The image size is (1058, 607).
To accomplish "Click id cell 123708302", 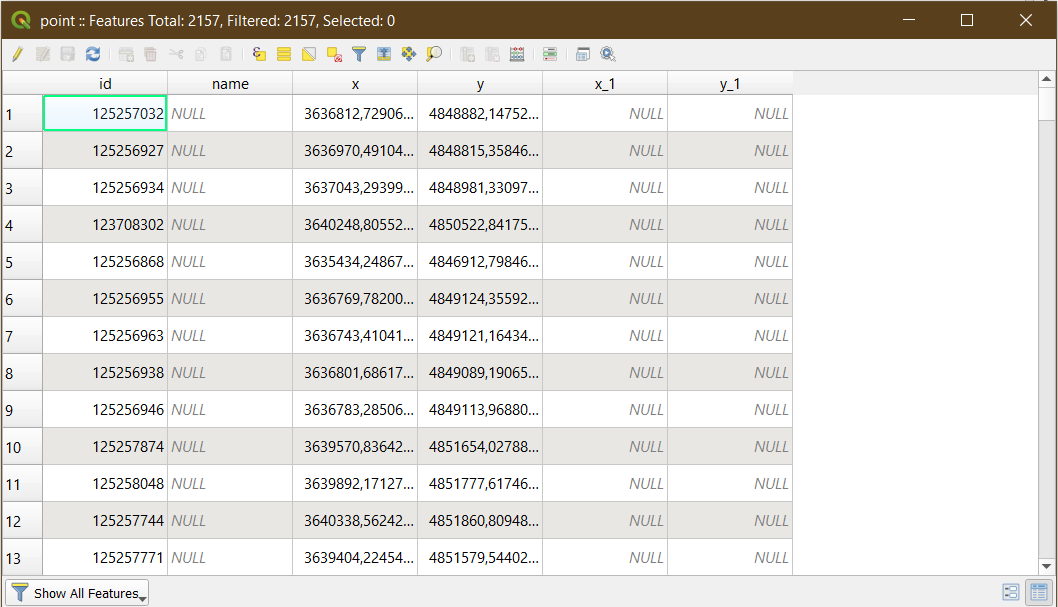I will [105, 225].
